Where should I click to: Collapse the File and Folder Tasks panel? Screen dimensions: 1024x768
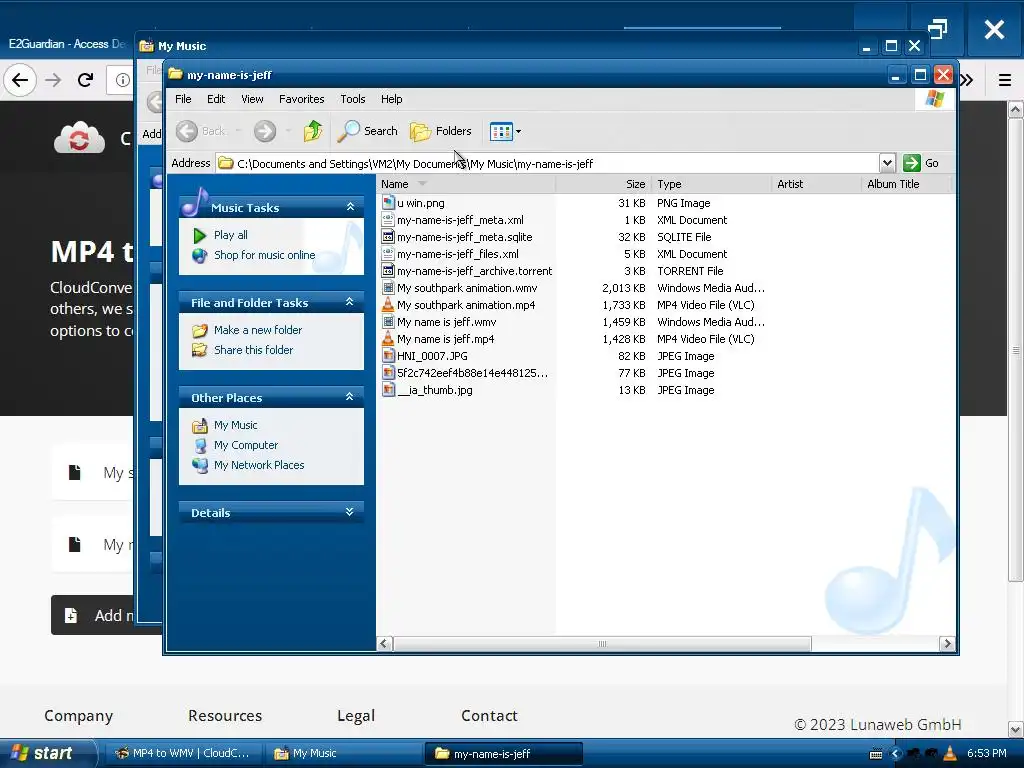click(350, 302)
